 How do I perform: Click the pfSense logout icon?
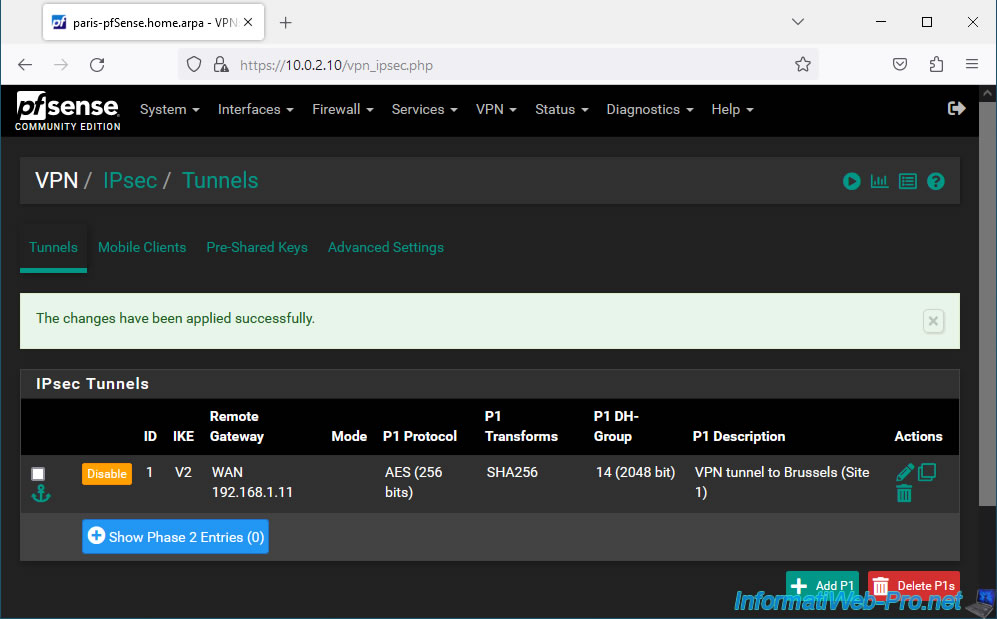[x=956, y=109]
